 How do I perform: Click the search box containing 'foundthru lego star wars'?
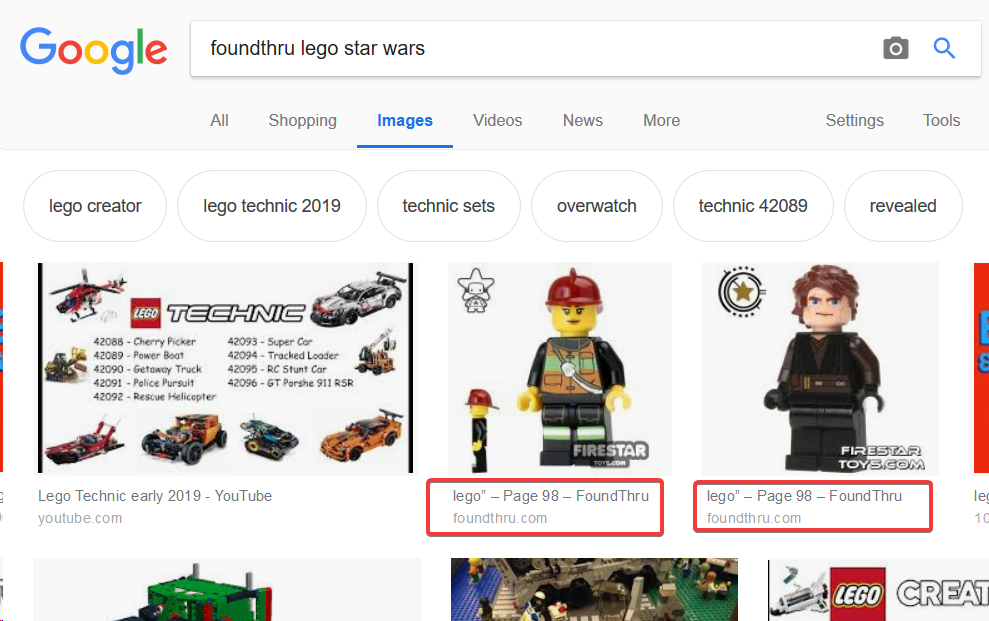[585, 49]
